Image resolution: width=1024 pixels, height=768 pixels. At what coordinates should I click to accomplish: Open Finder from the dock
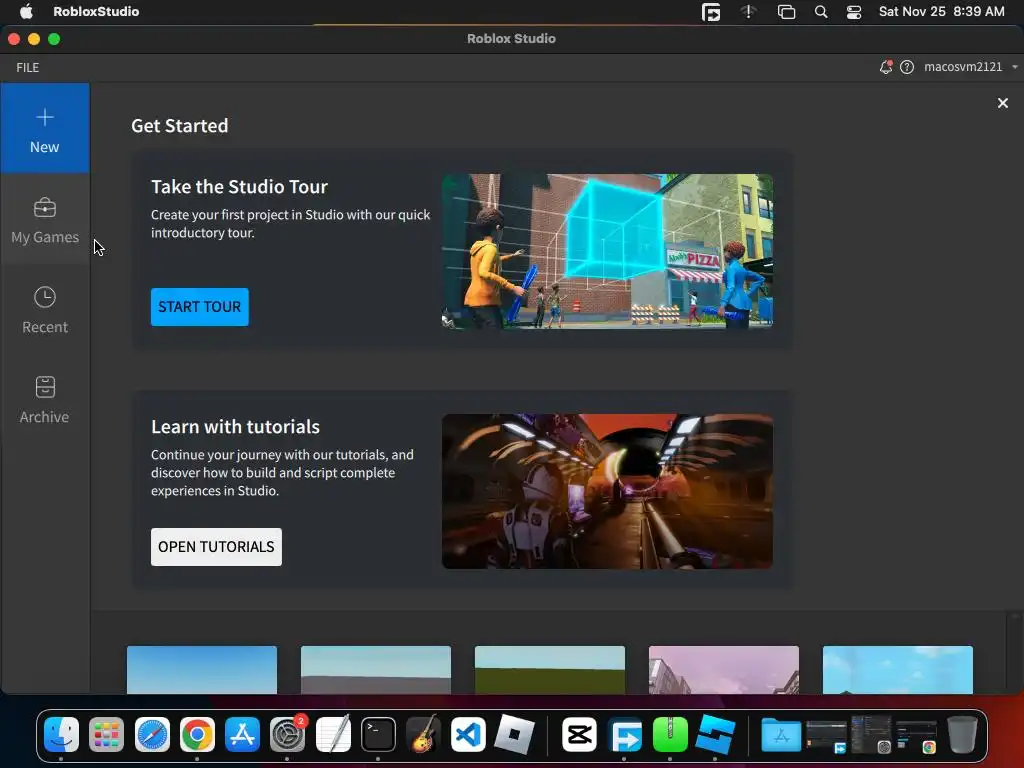coord(61,735)
